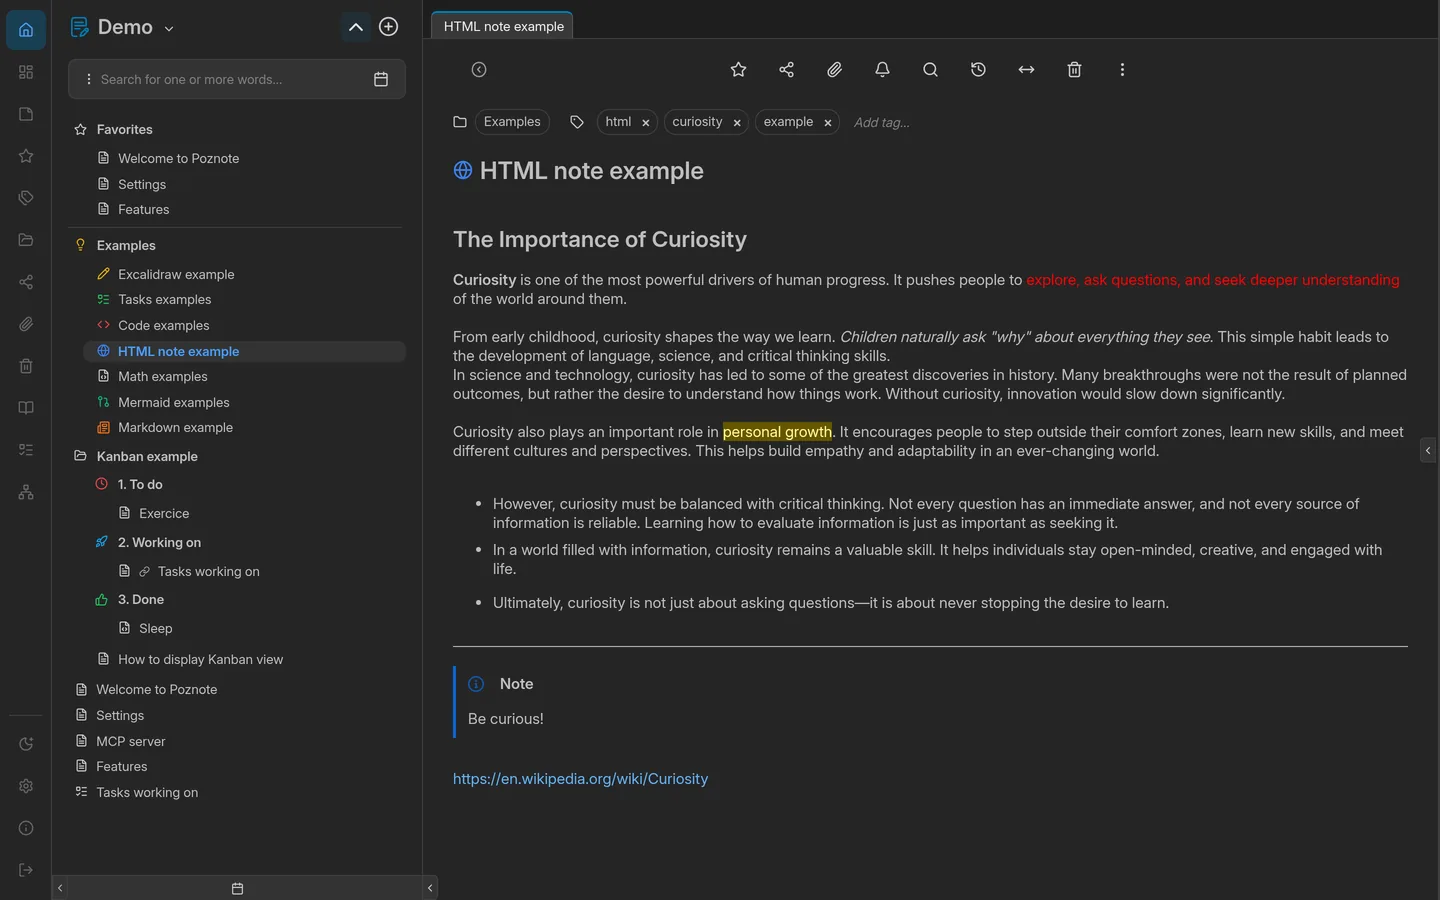Open the trash view from the left rail

point(26,366)
